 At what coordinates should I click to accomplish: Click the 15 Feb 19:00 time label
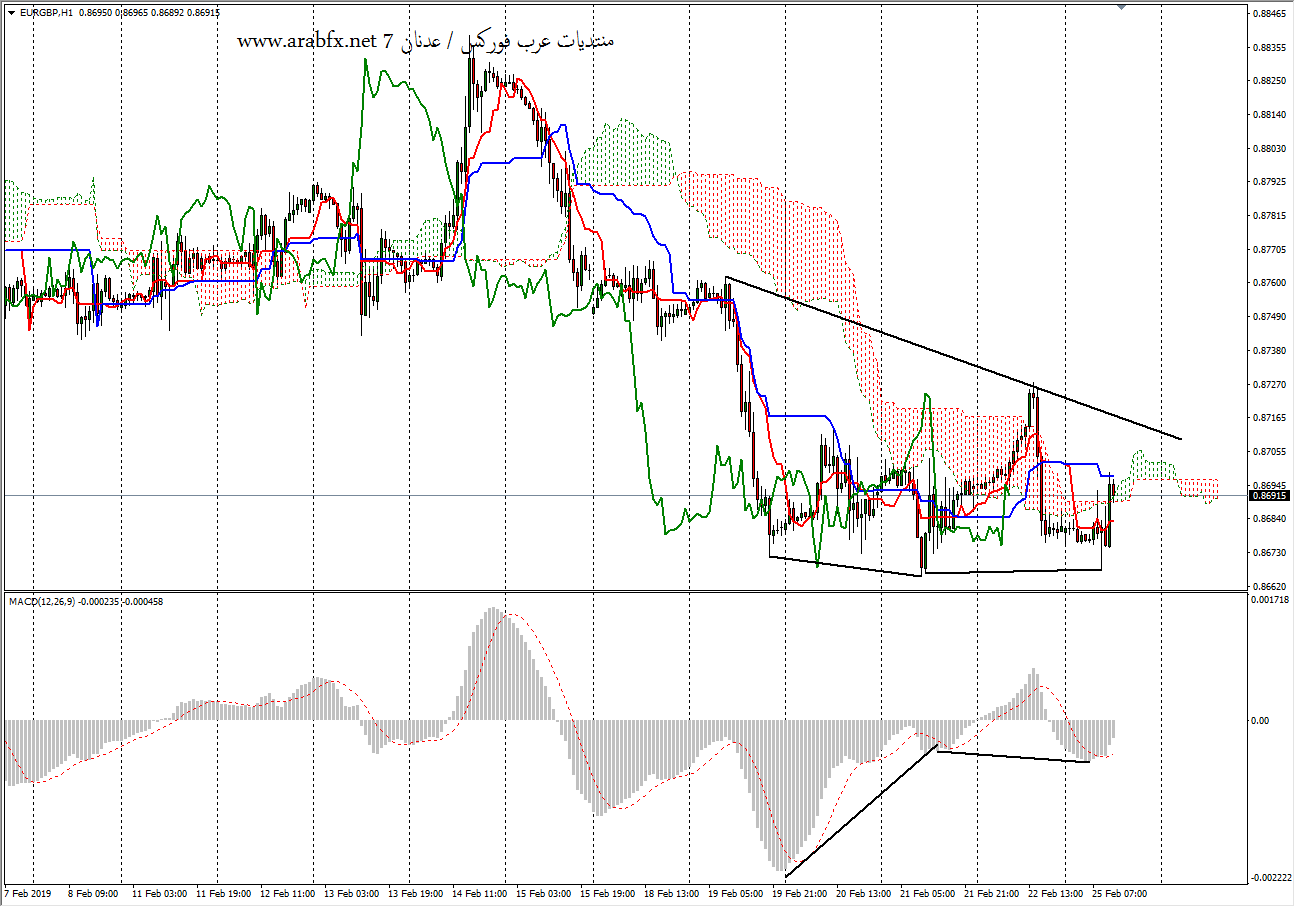click(609, 893)
